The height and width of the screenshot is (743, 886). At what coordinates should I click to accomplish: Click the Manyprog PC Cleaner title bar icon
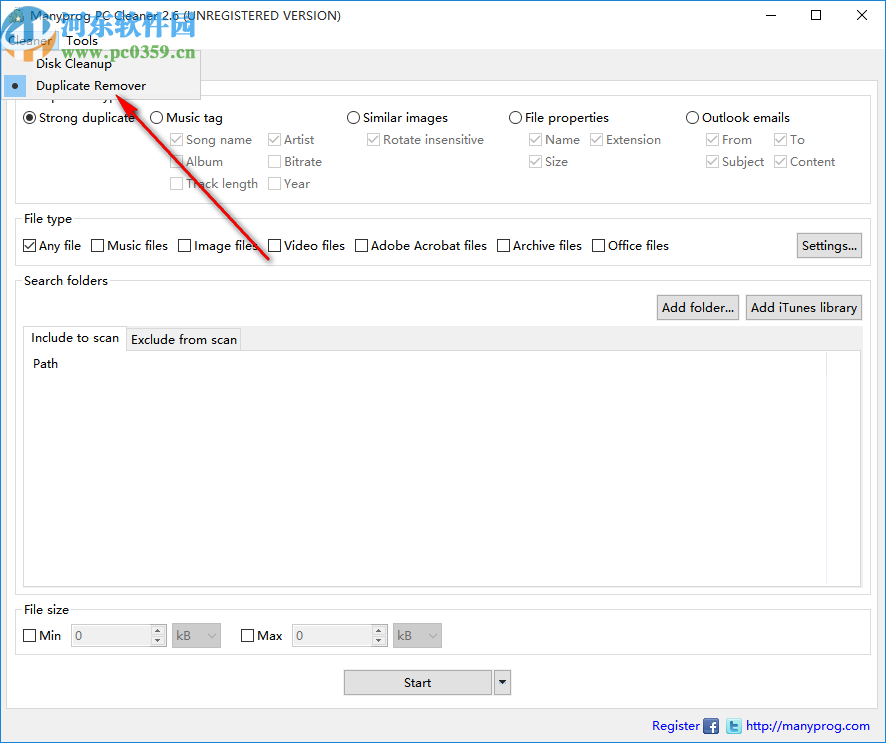pyautogui.click(x=18, y=15)
